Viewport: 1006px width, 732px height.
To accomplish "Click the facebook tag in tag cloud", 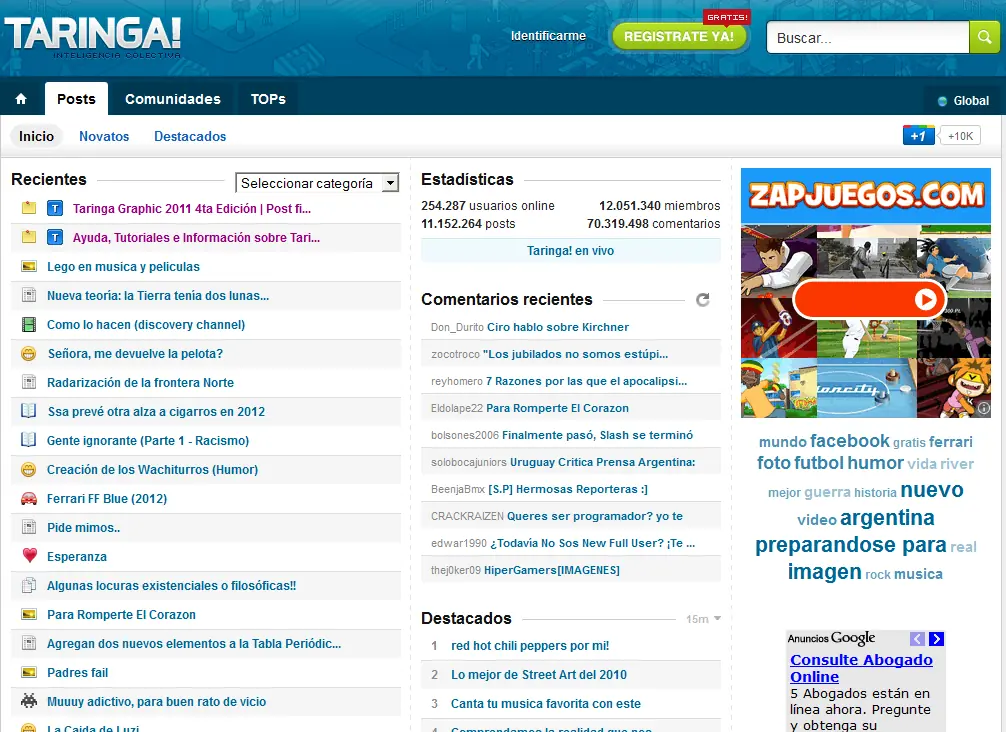I will (849, 441).
